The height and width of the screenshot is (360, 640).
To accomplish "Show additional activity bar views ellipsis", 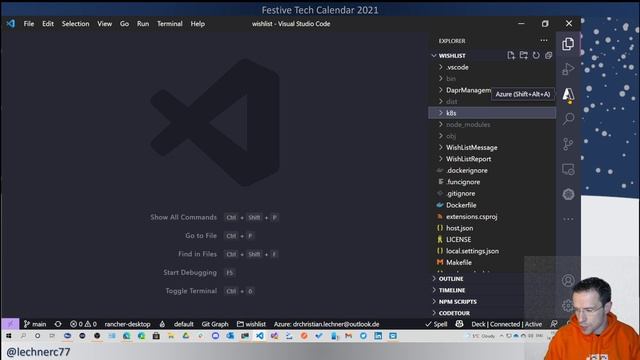I will click(568, 219).
